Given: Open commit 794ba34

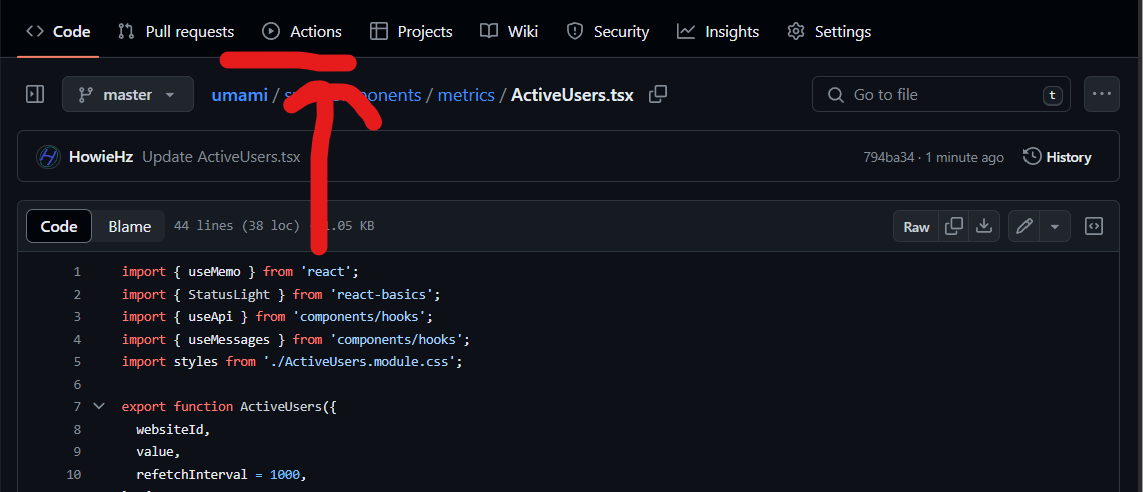Looking at the screenshot, I should tap(890, 157).
